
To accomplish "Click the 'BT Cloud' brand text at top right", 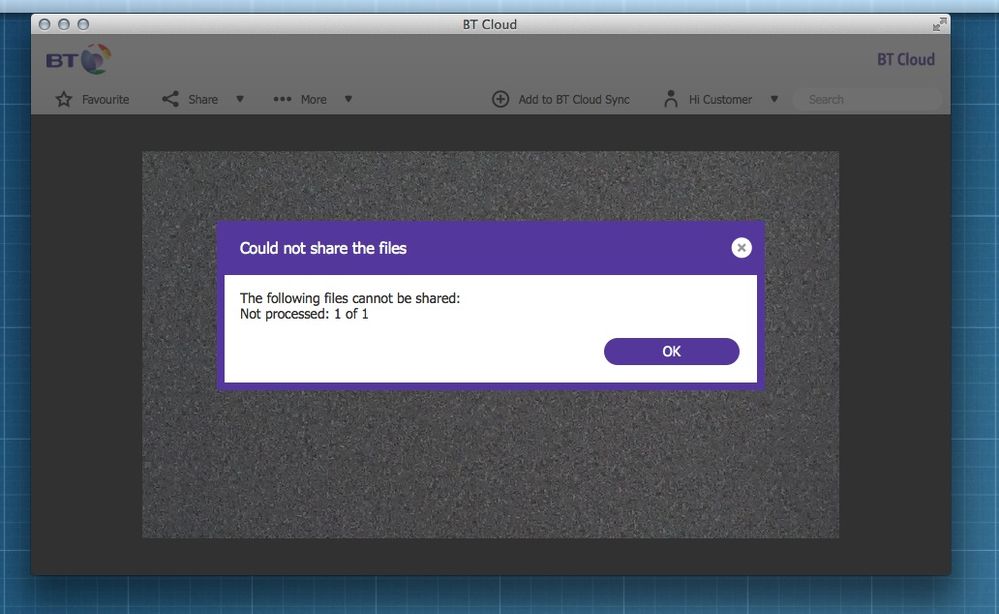I will [906, 59].
